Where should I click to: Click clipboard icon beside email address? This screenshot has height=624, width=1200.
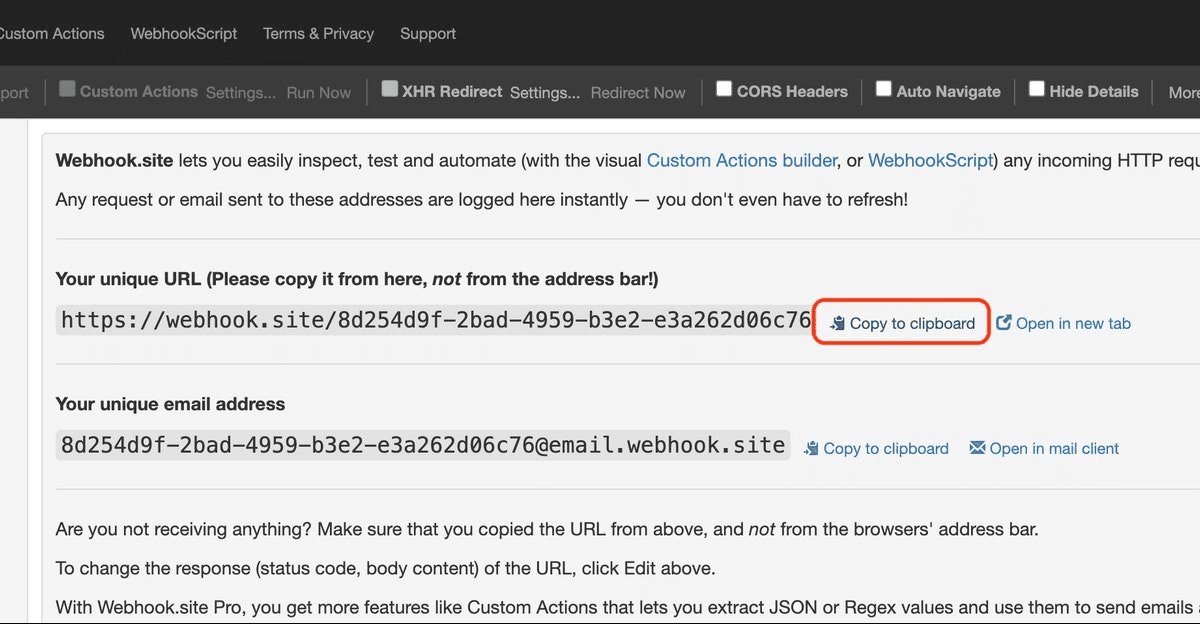[x=812, y=449]
